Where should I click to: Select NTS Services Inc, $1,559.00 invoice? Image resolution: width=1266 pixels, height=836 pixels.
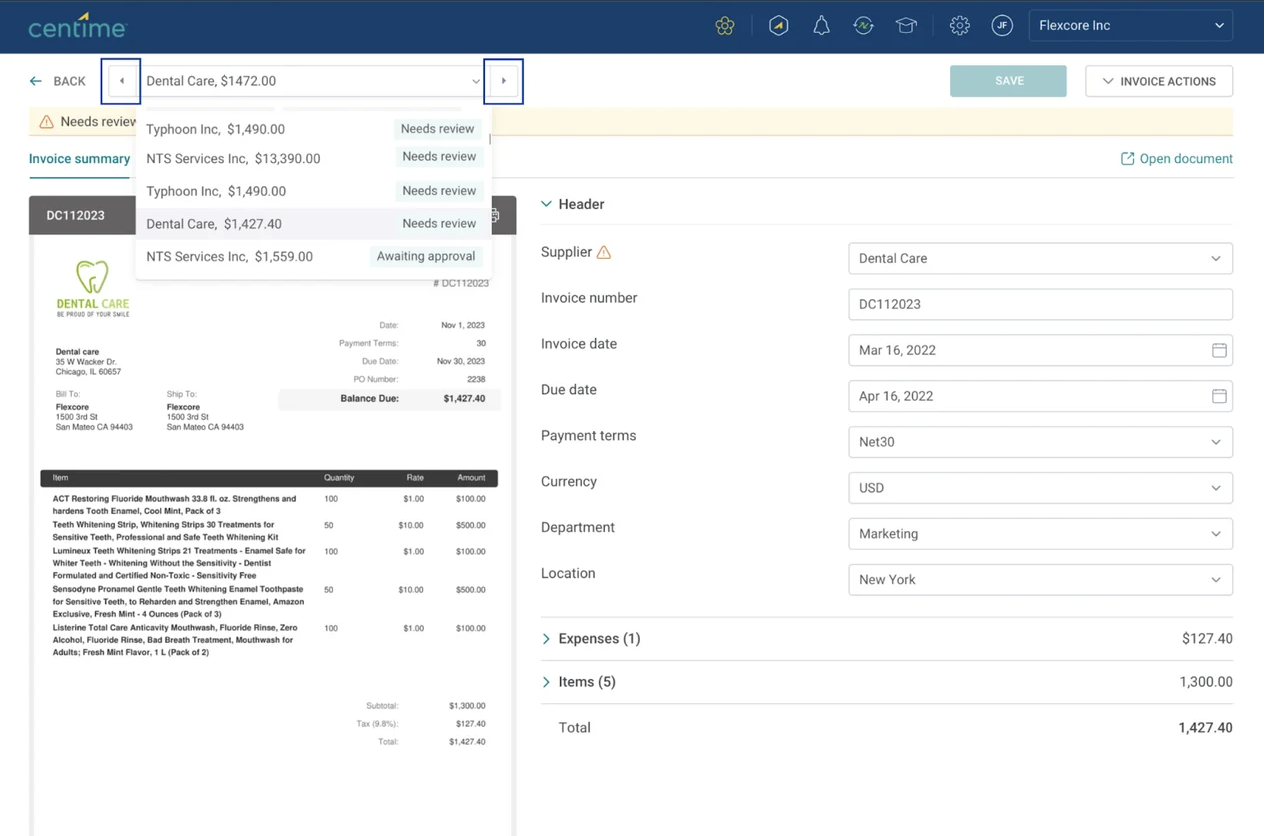(x=313, y=256)
